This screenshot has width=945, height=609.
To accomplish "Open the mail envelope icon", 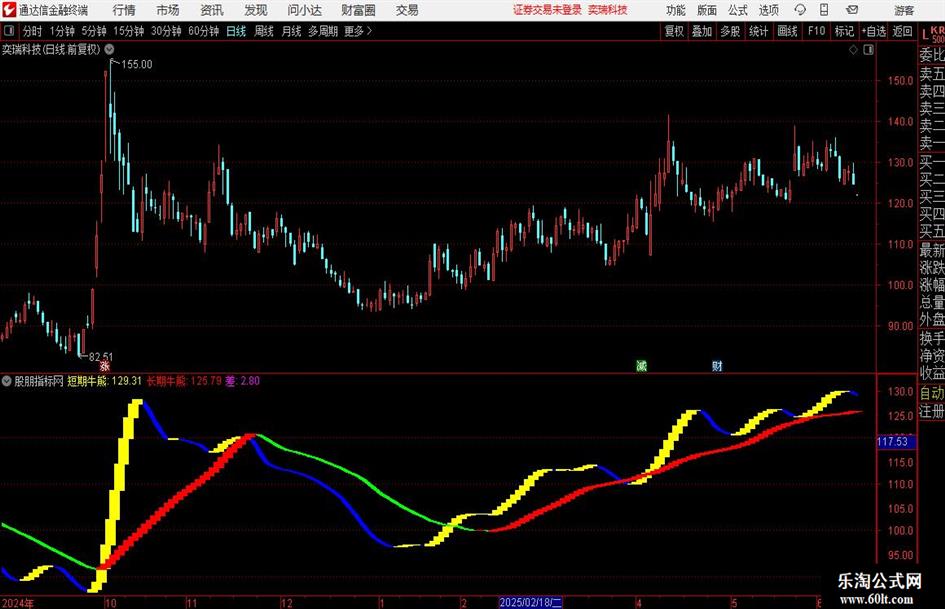I will (x=852, y=10).
